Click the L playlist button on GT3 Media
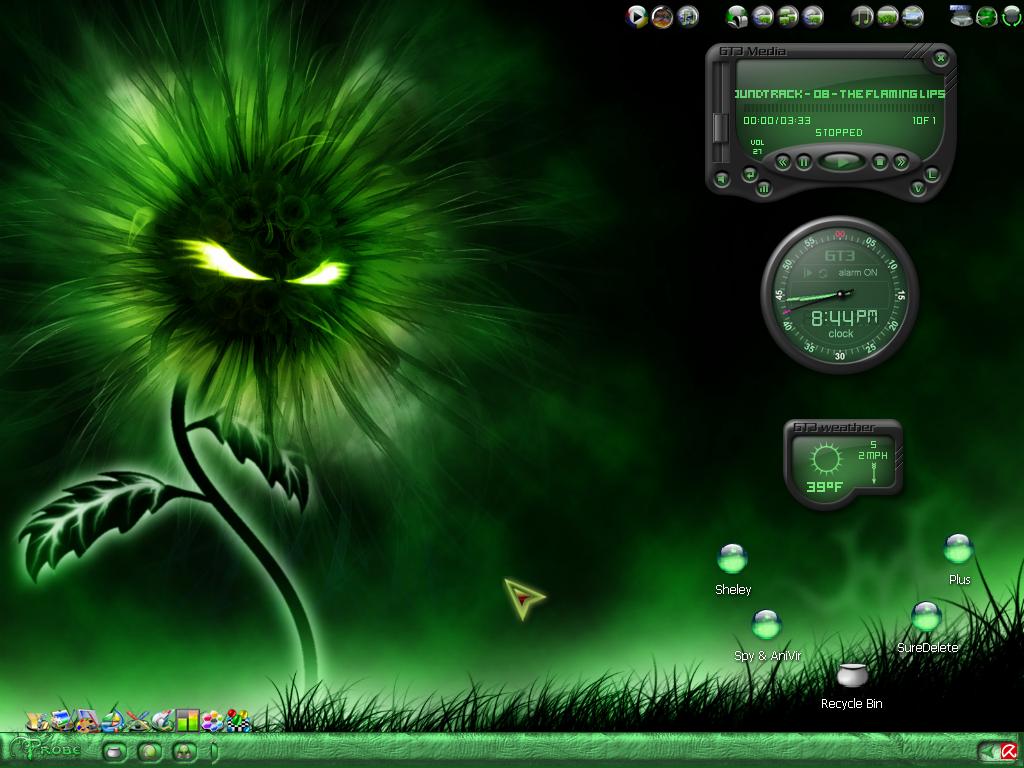The height and width of the screenshot is (768, 1024). coord(932,174)
